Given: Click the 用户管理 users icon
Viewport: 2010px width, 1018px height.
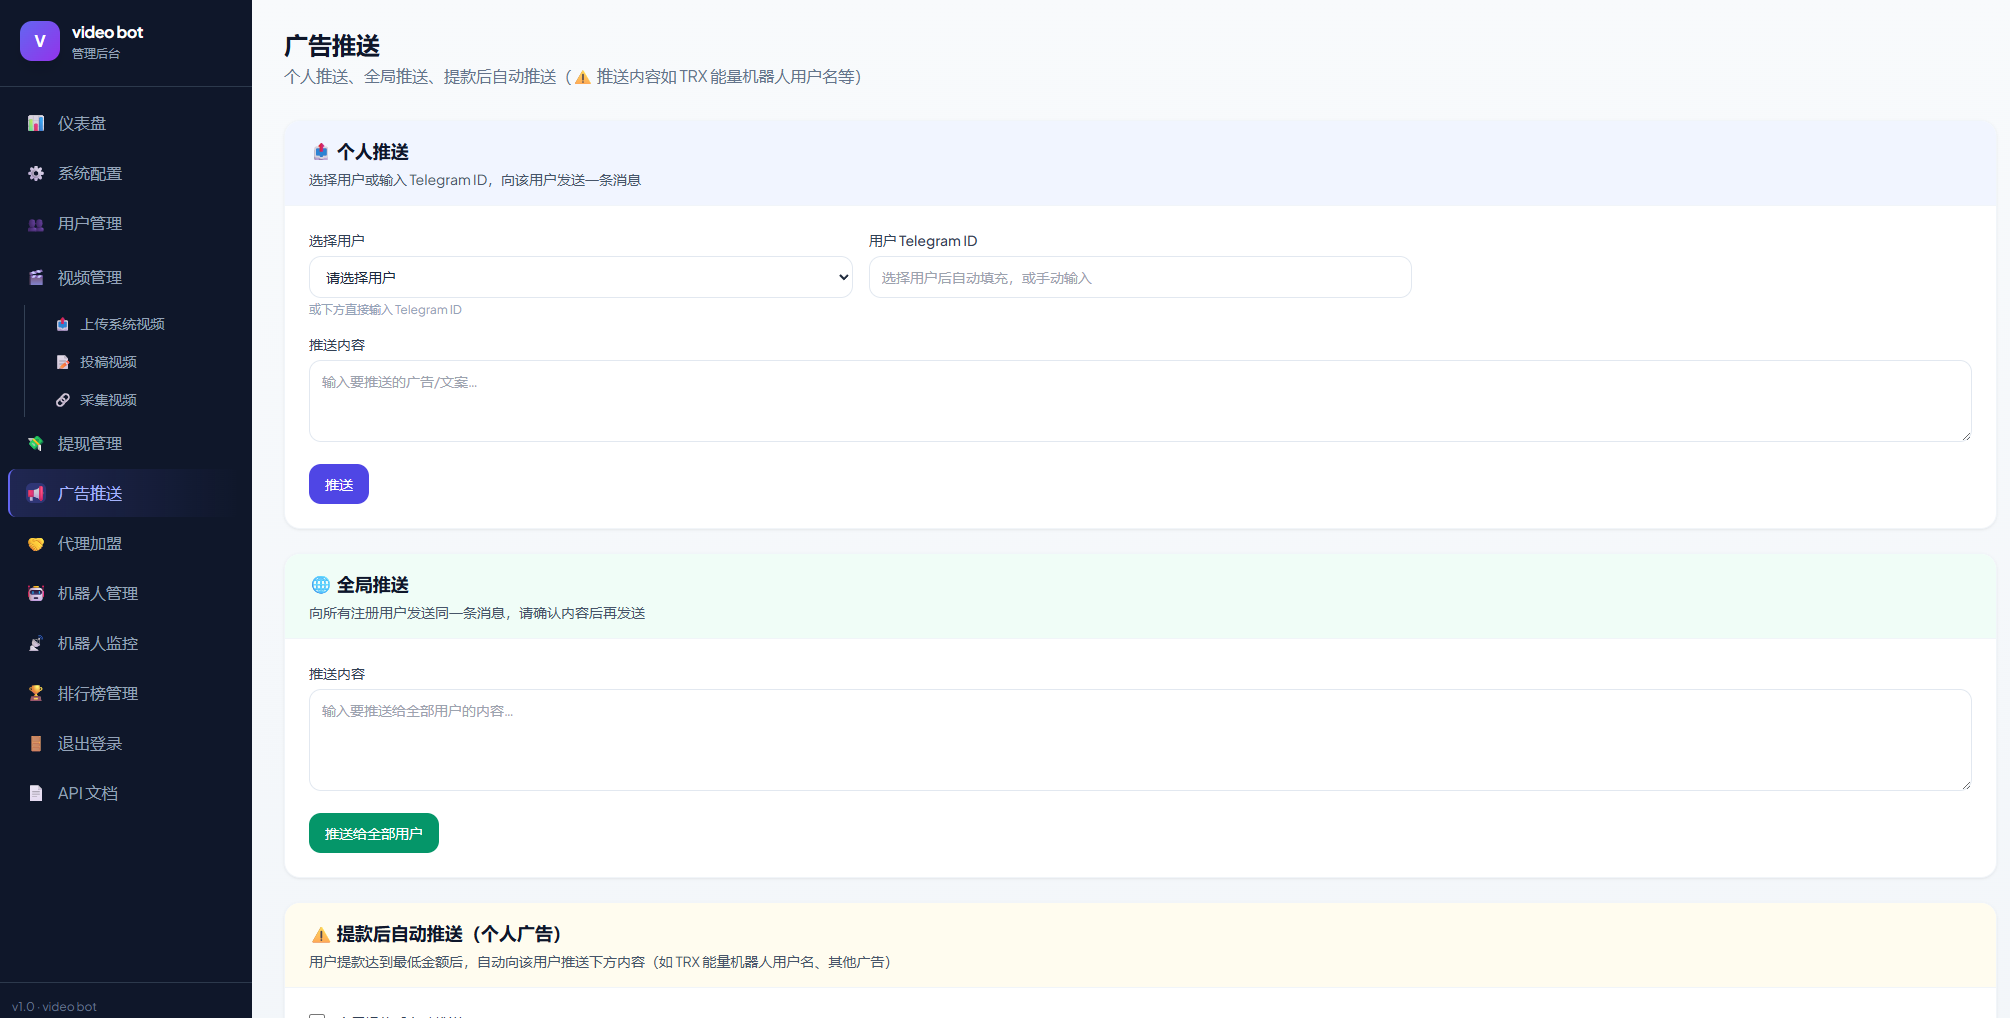Looking at the screenshot, I should [36, 224].
